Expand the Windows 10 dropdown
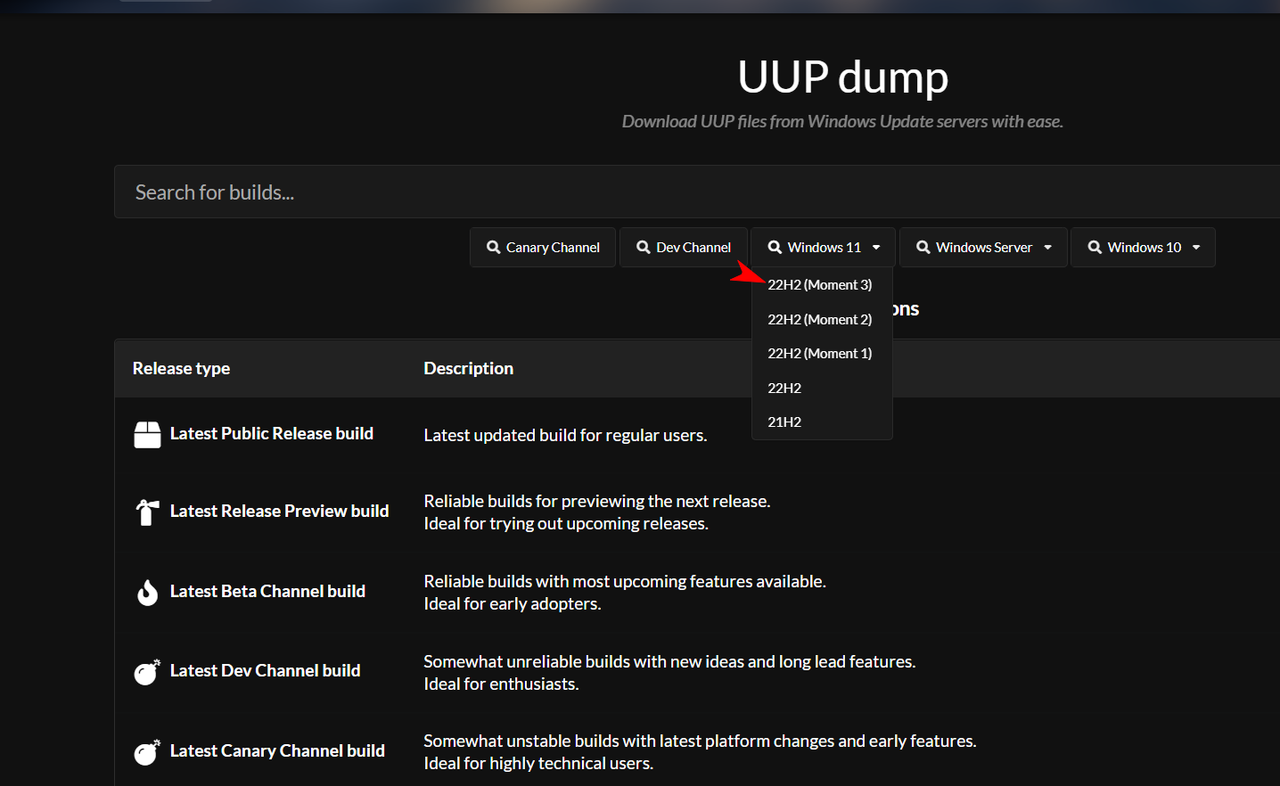The height and width of the screenshot is (786, 1280). (1143, 247)
